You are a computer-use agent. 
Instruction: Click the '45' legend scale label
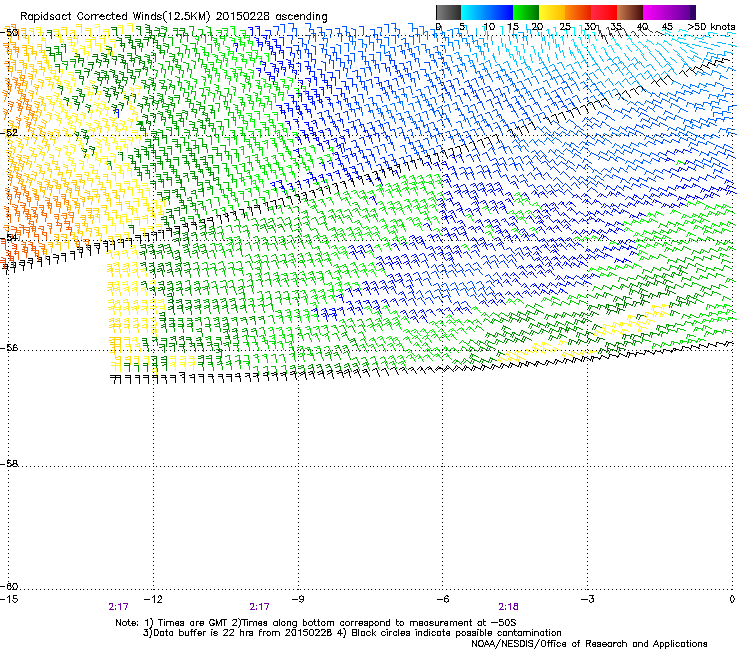(x=667, y=27)
